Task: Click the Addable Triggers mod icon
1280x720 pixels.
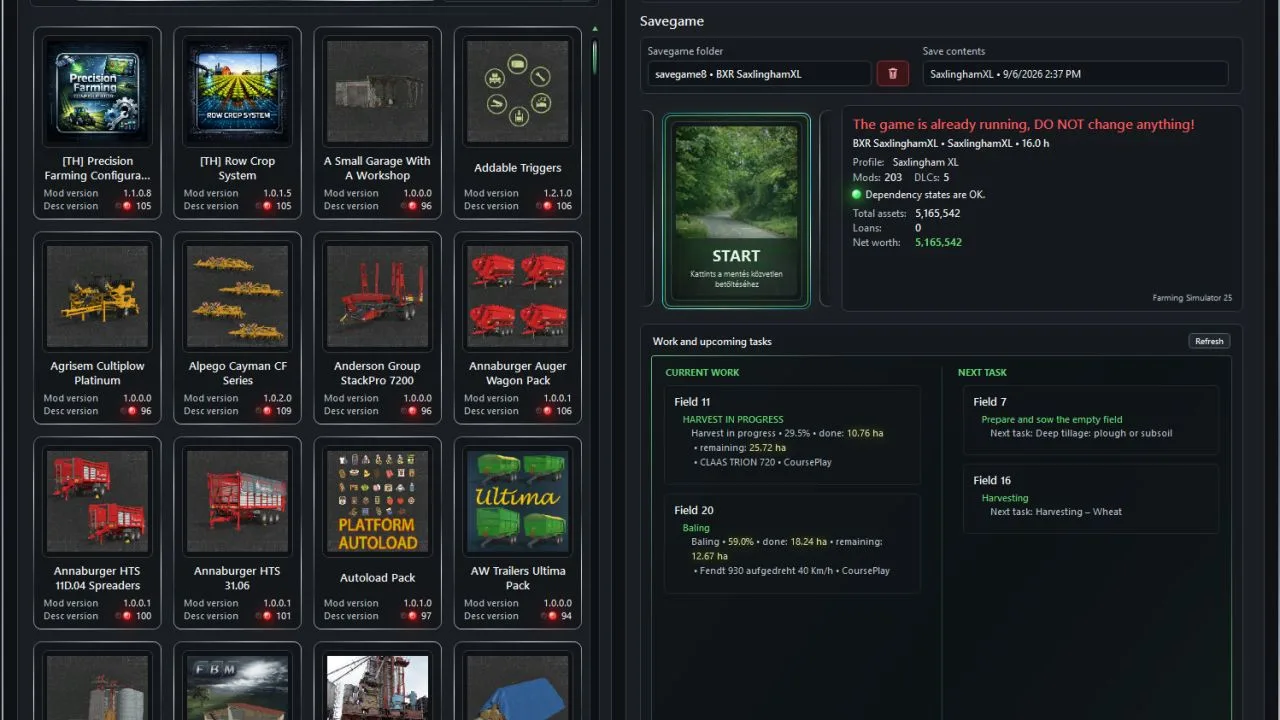Action: 517,91
